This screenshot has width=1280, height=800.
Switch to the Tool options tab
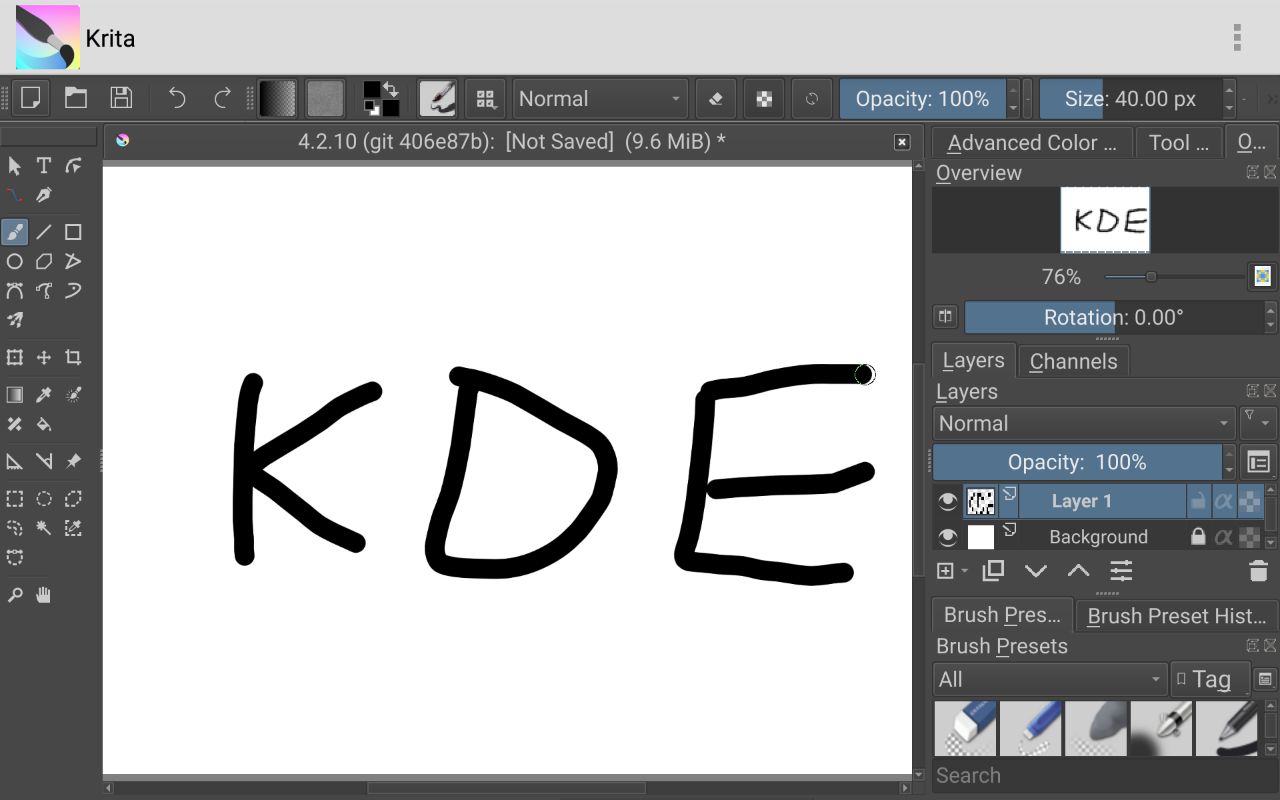pos(1180,143)
